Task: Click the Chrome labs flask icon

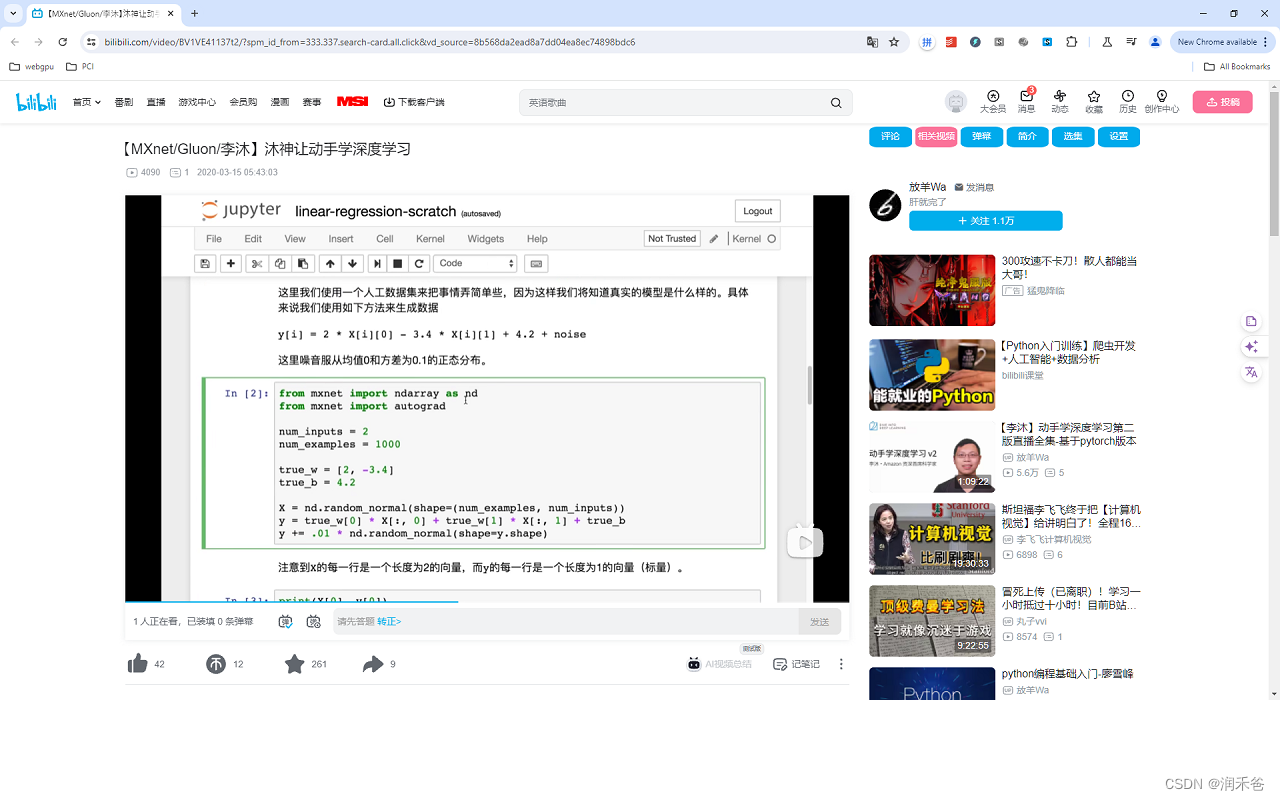Action: click(x=1107, y=42)
